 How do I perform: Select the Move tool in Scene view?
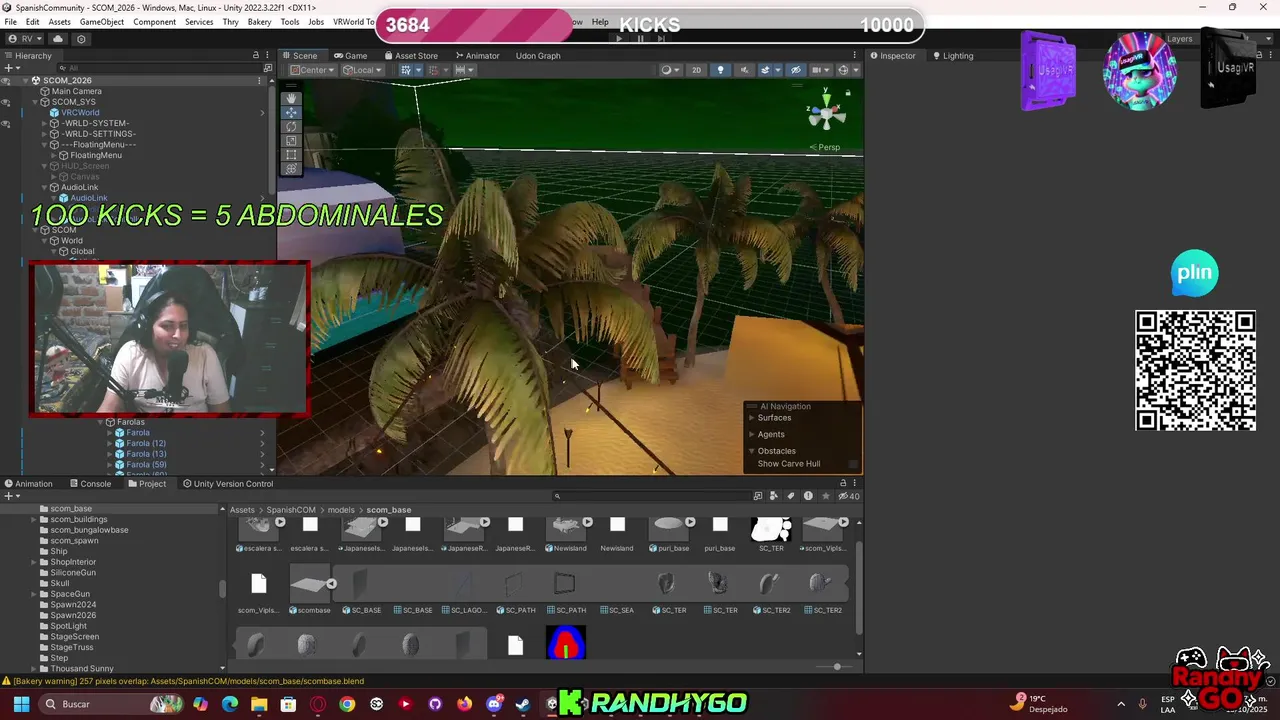click(x=291, y=113)
